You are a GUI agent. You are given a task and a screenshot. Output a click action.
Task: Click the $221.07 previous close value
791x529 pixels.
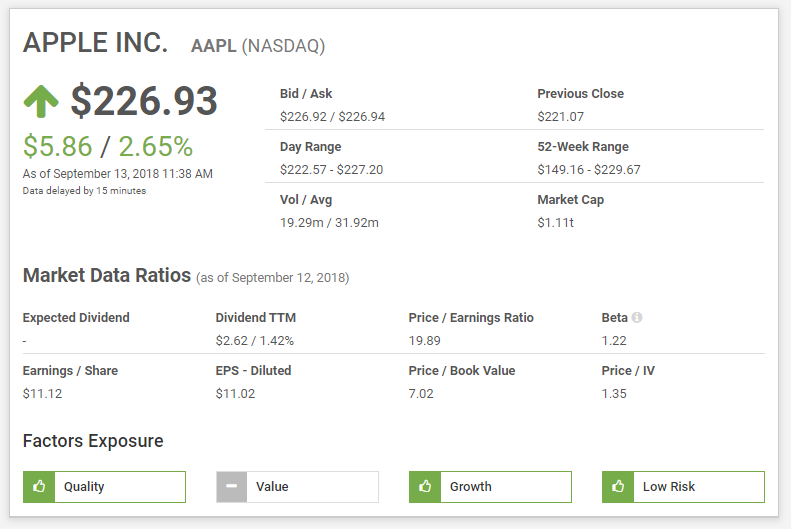560,117
